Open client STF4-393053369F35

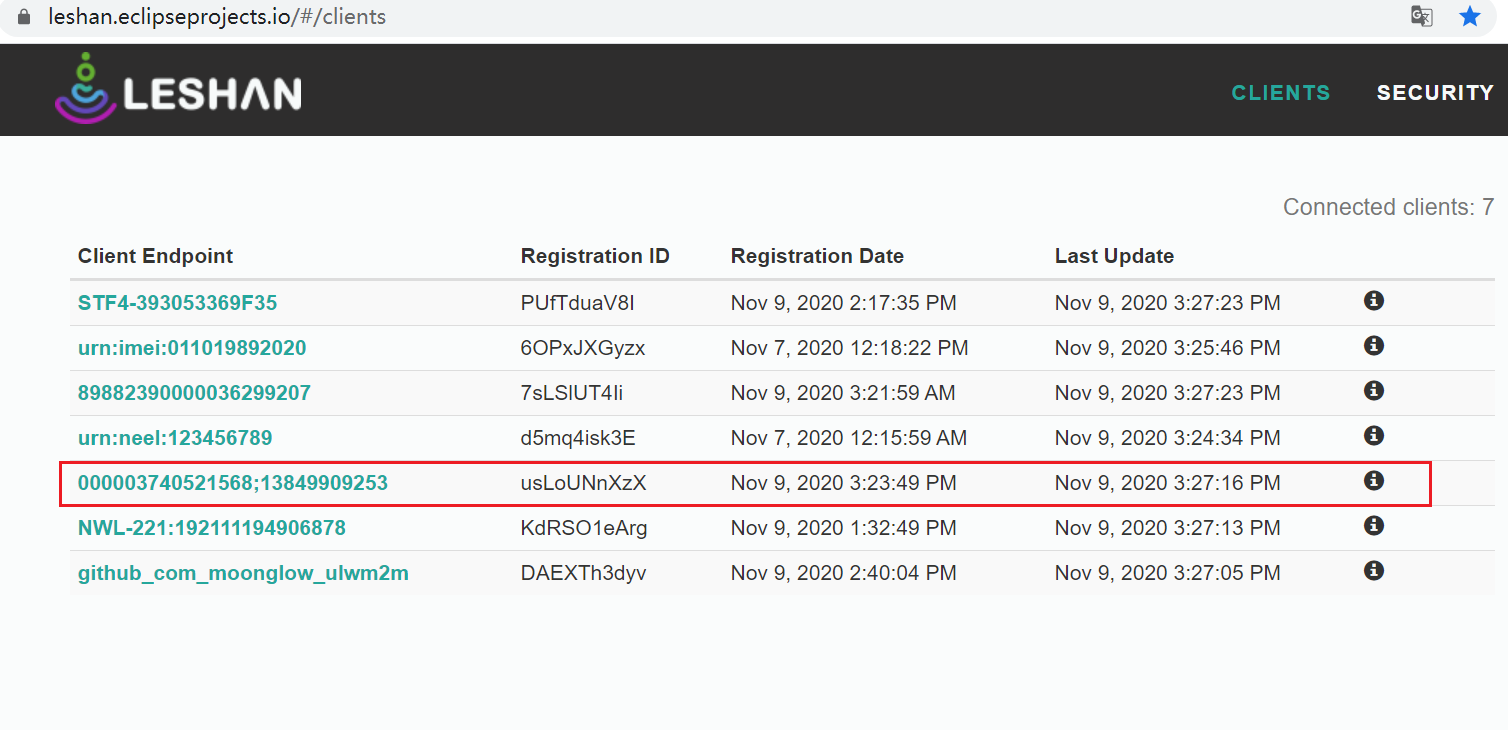tap(177, 301)
